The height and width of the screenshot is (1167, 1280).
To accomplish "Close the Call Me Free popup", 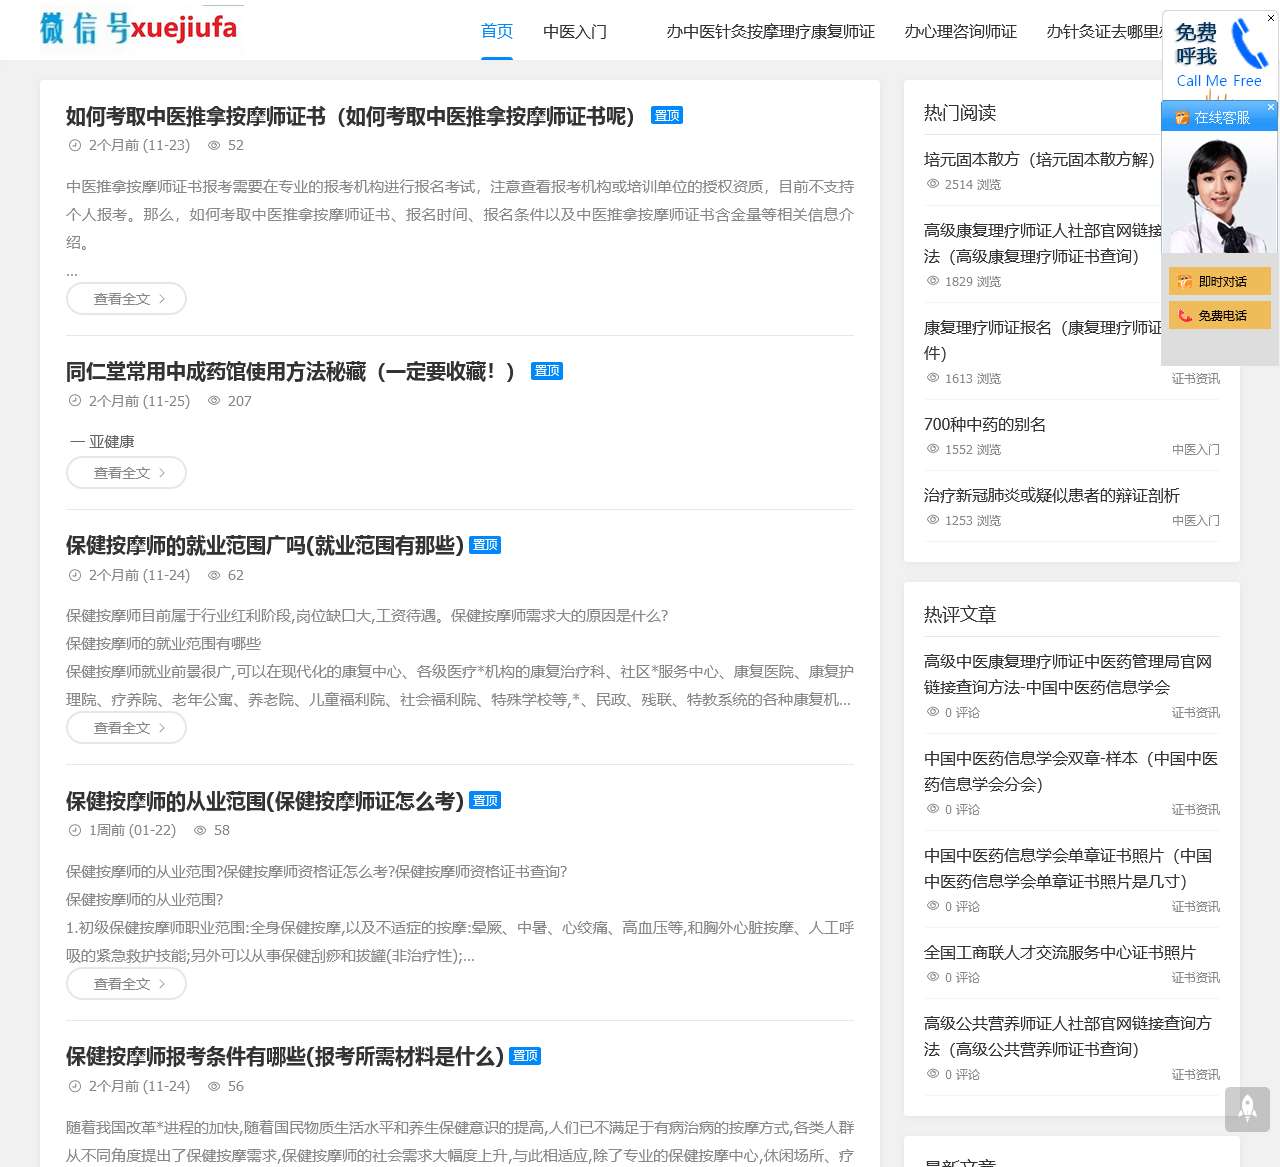I will pos(1271,18).
